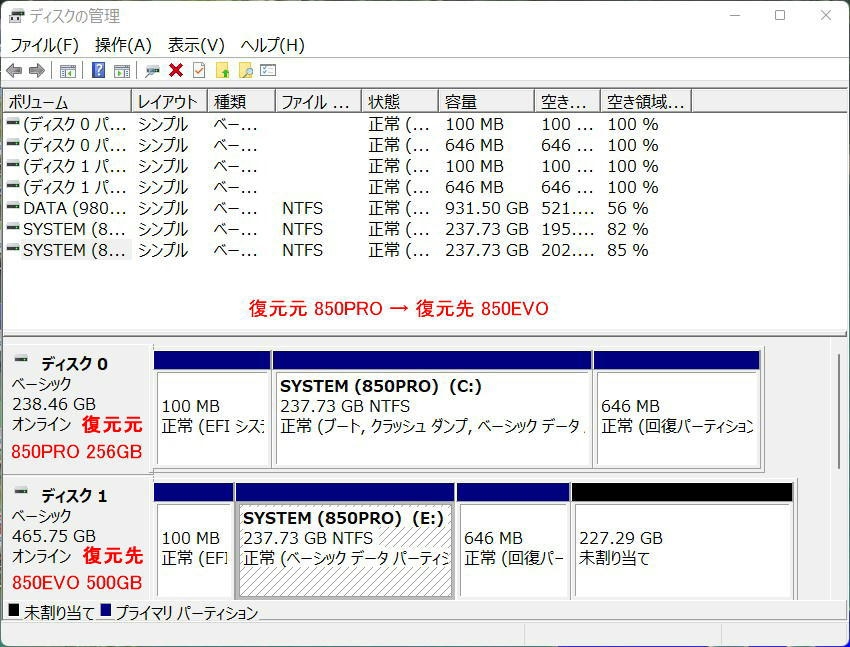The image size is (850, 647).
Task: Select the ディスク 1 volume row of 100 MB
Action: pyautogui.click(x=347, y=166)
